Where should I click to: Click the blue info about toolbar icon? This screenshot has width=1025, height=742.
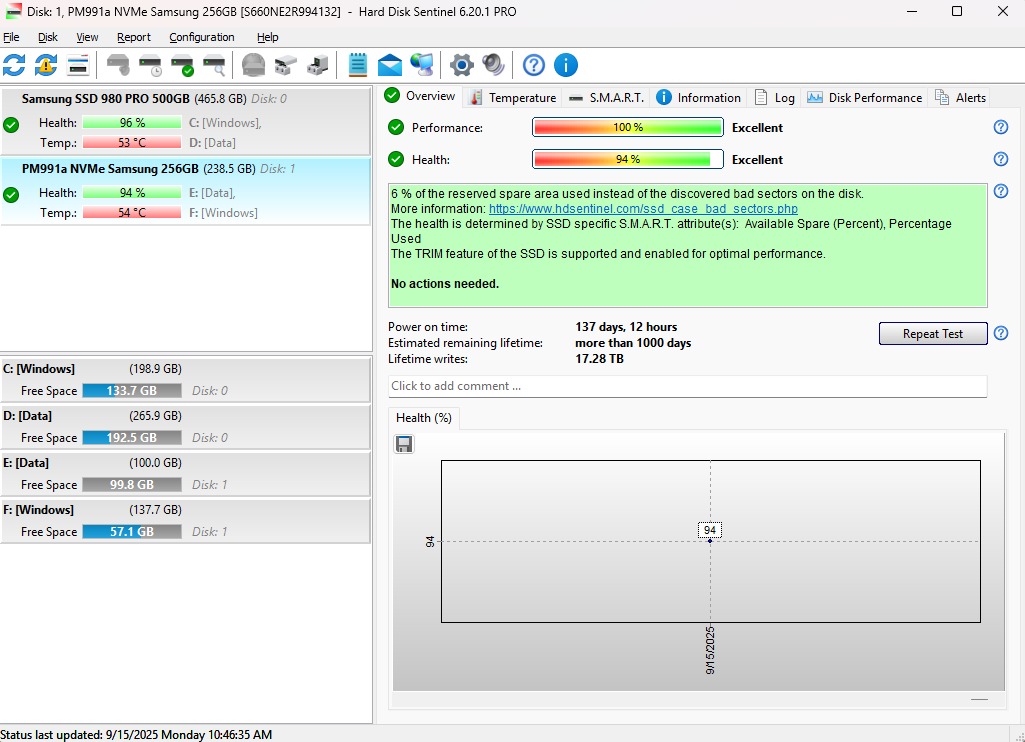click(x=566, y=65)
